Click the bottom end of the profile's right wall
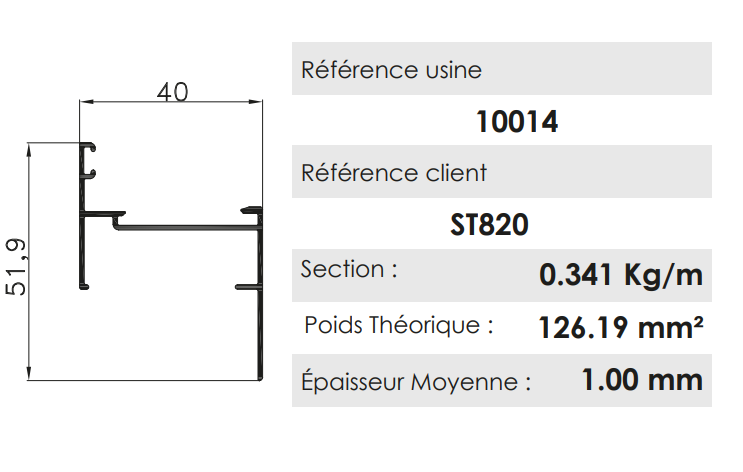Viewport: 743px width, 472px height. (x=259, y=375)
